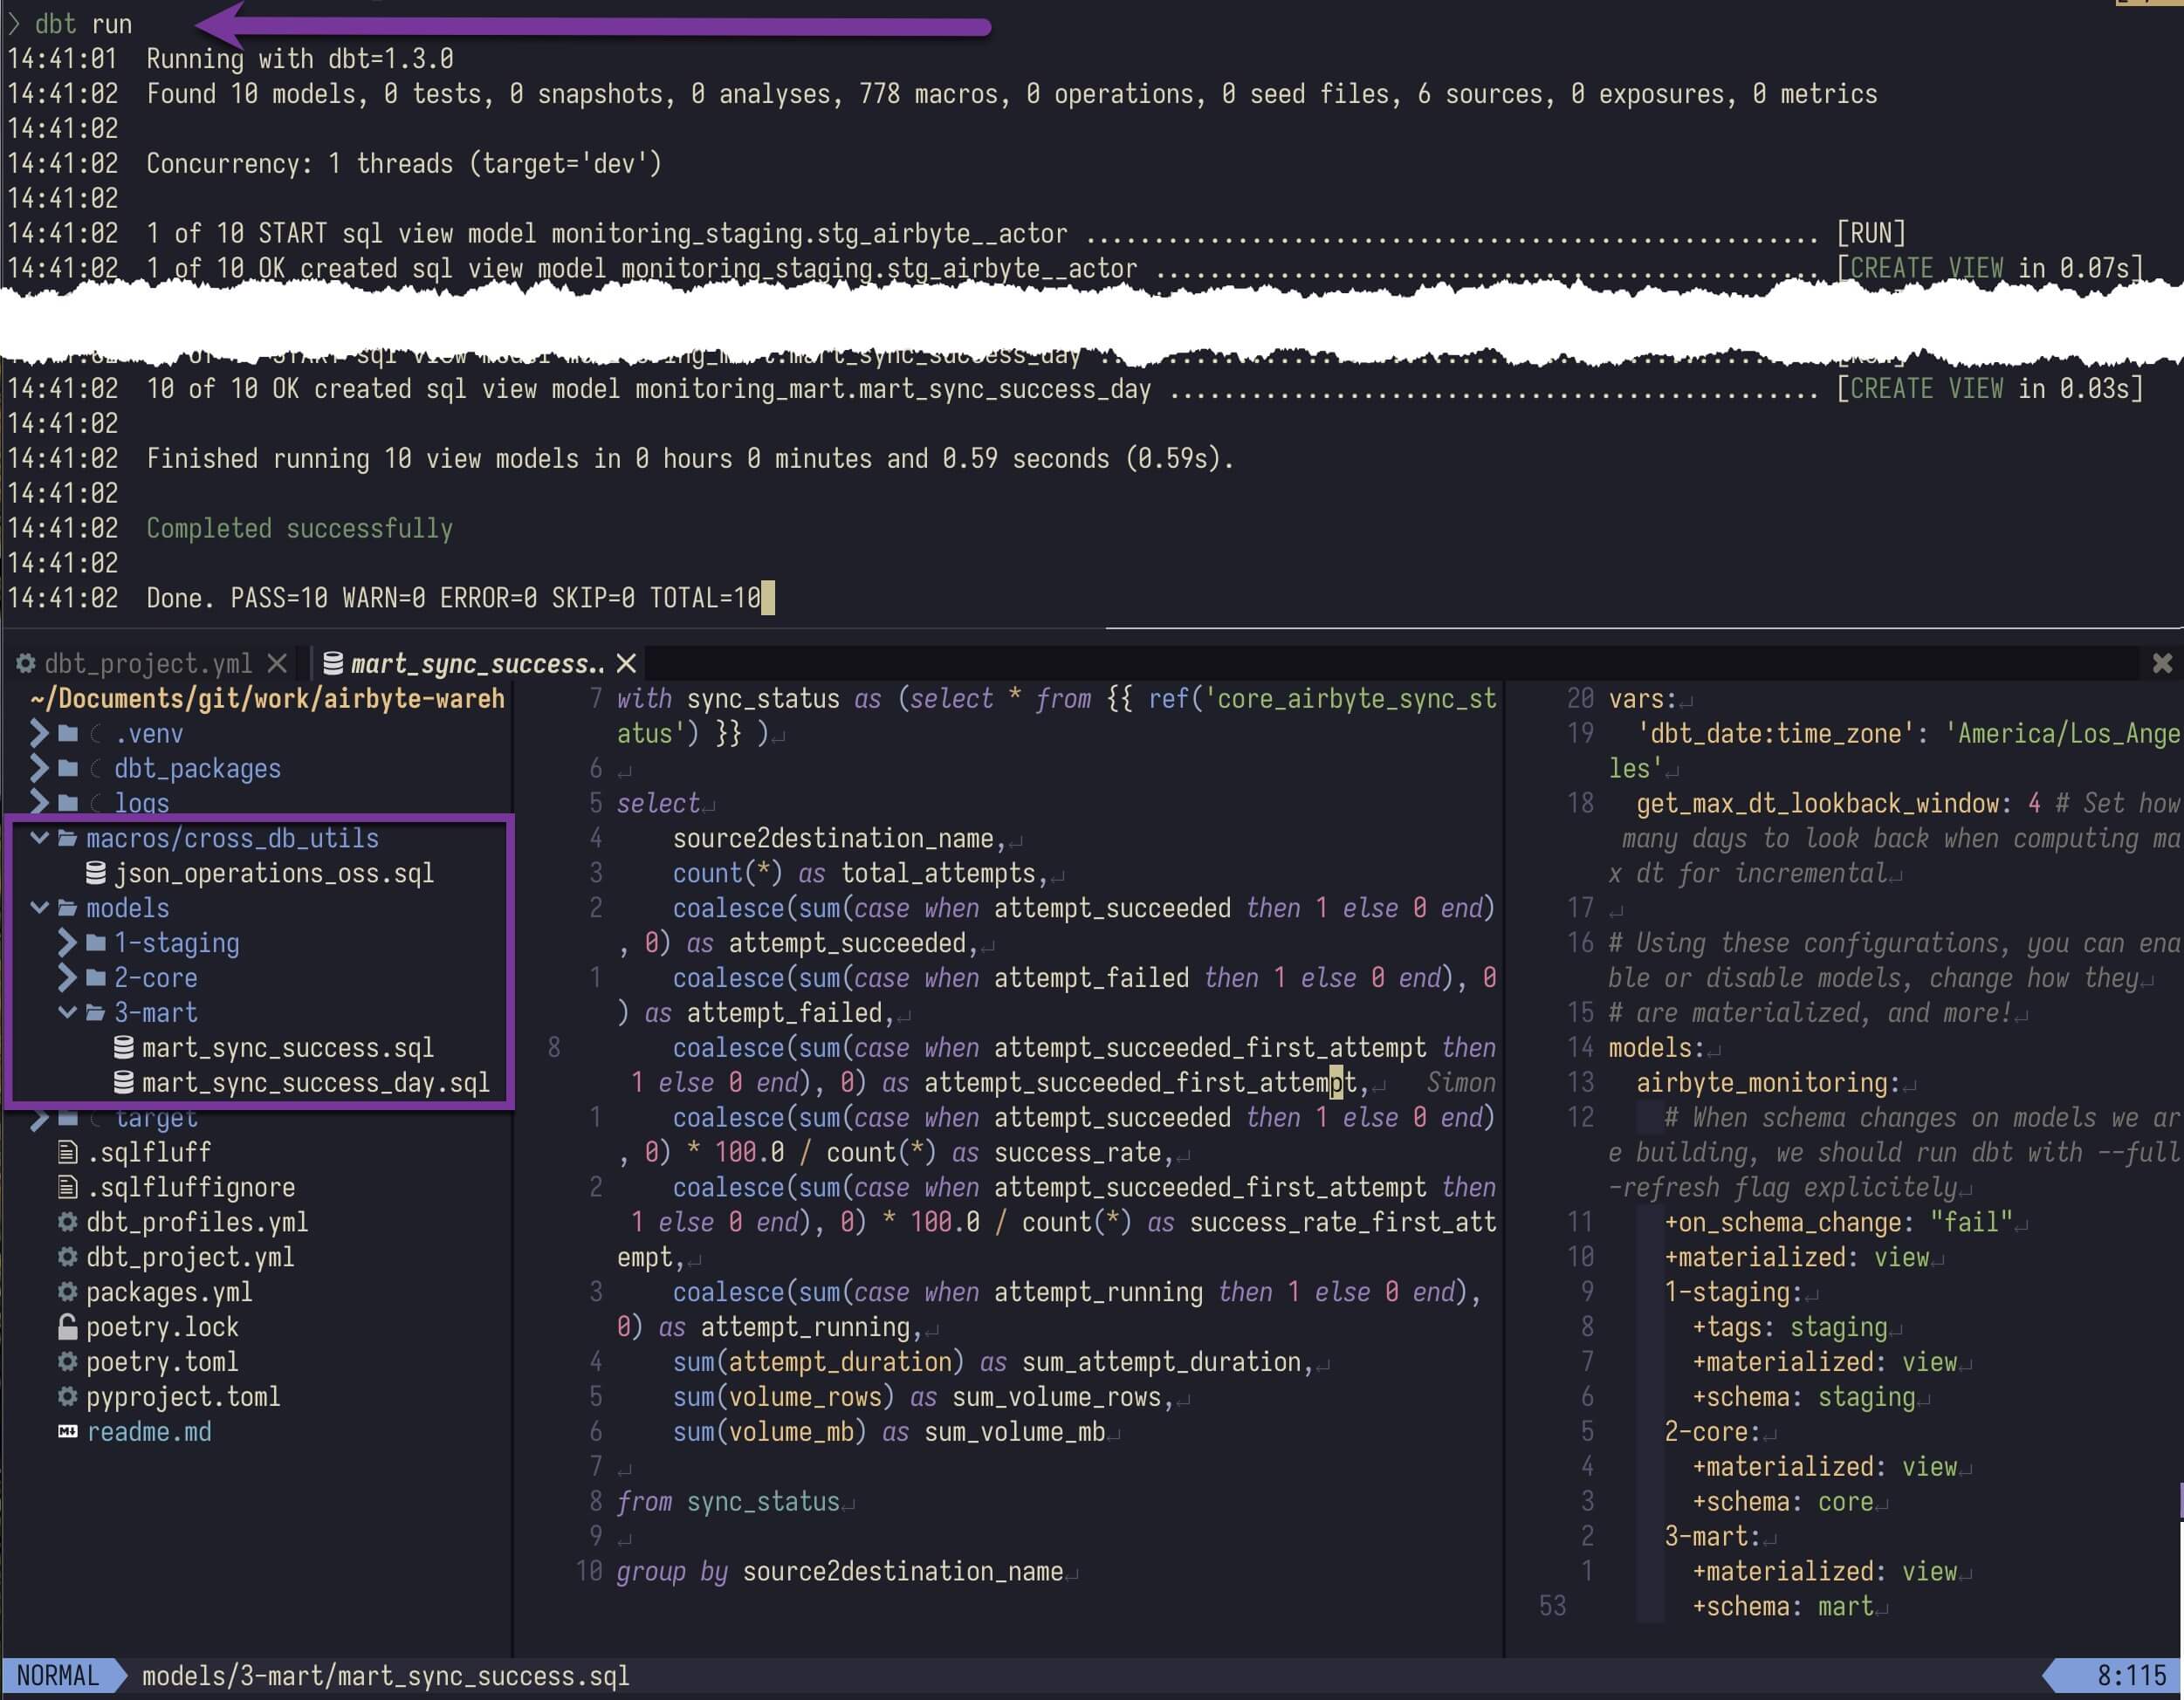
Task: Click database icon beside json_operations_oss.sql
Action: [96, 873]
